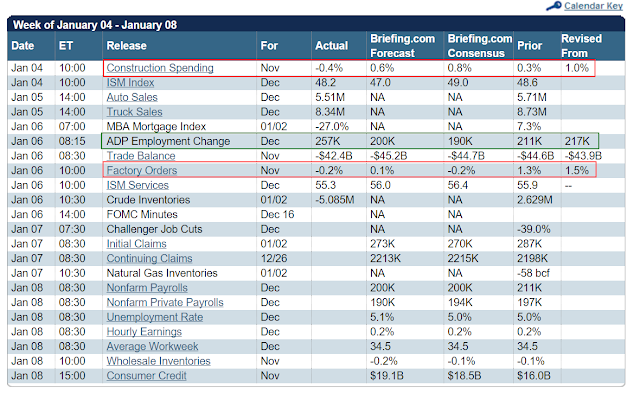The width and height of the screenshot is (640, 399).
Task: Click the Briefing.com Forecast column header
Action: (402, 46)
